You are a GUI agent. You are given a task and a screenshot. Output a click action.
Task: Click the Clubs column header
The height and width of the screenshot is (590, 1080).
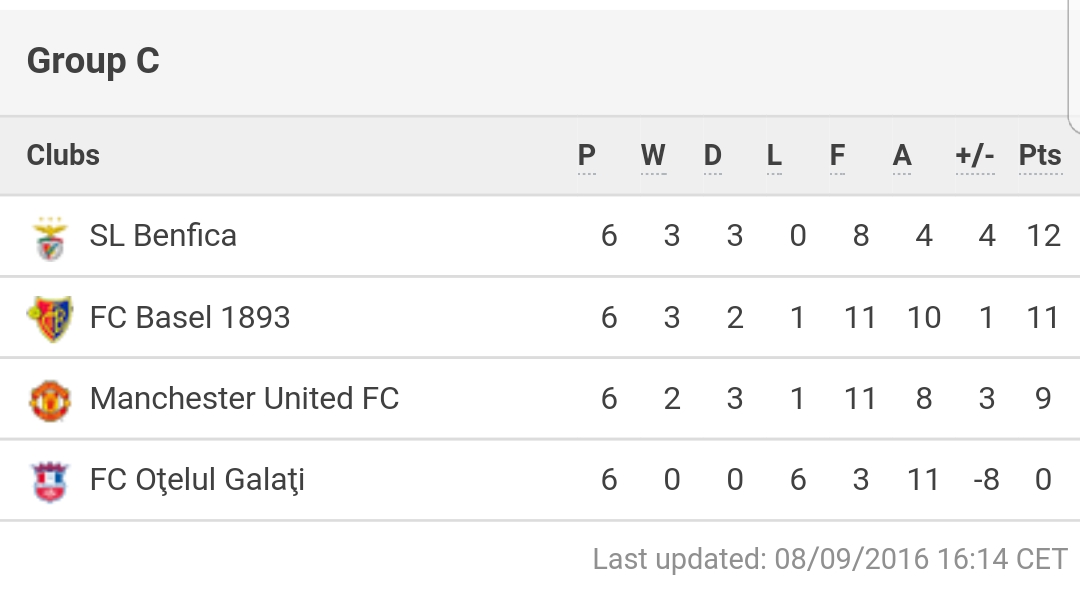[x=63, y=156]
